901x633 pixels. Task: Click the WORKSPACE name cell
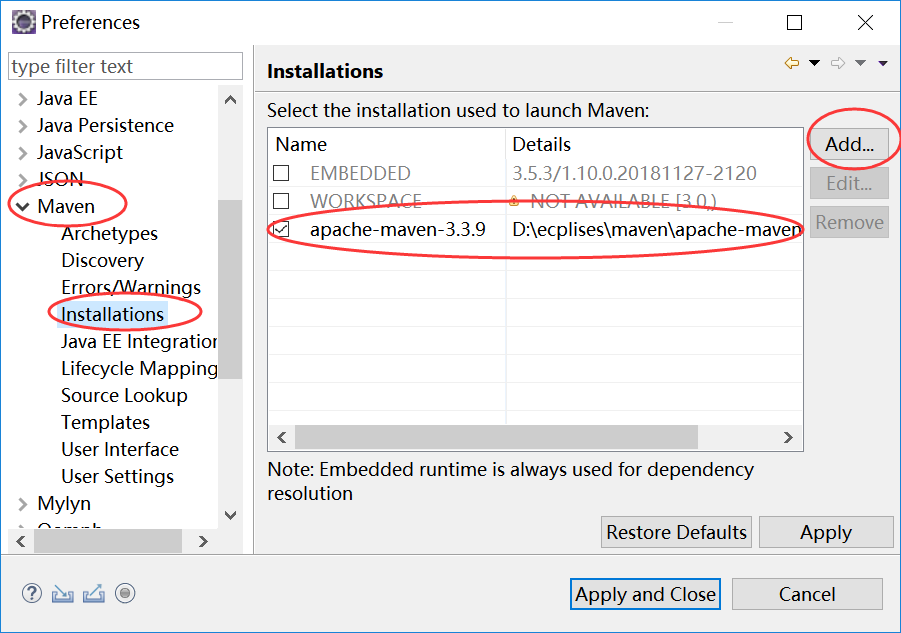[x=366, y=202]
